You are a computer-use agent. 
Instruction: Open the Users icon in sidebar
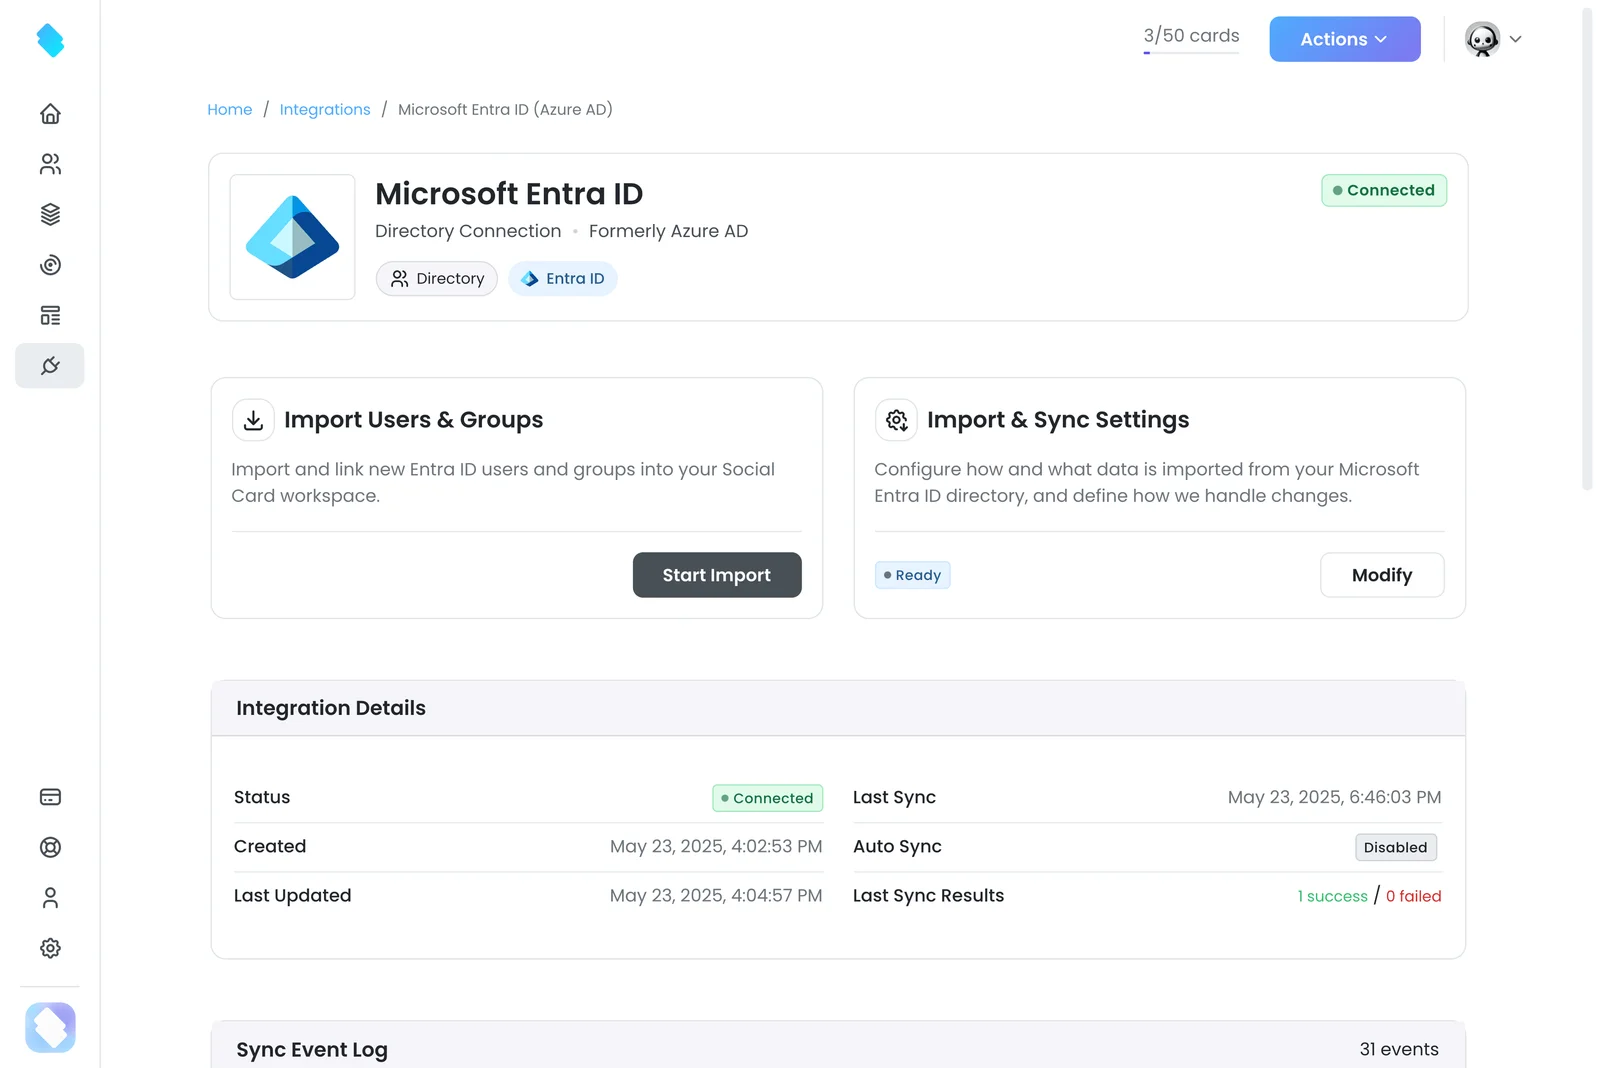(50, 164)
